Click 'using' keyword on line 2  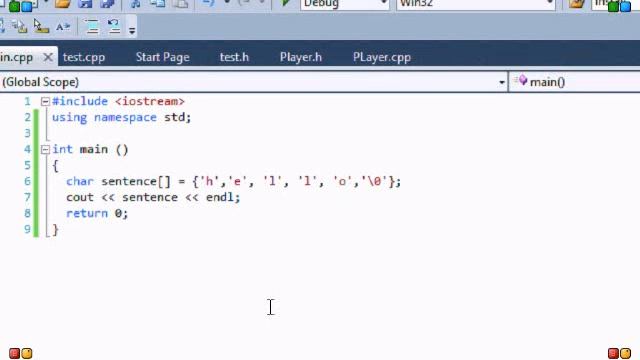[69, 118]
